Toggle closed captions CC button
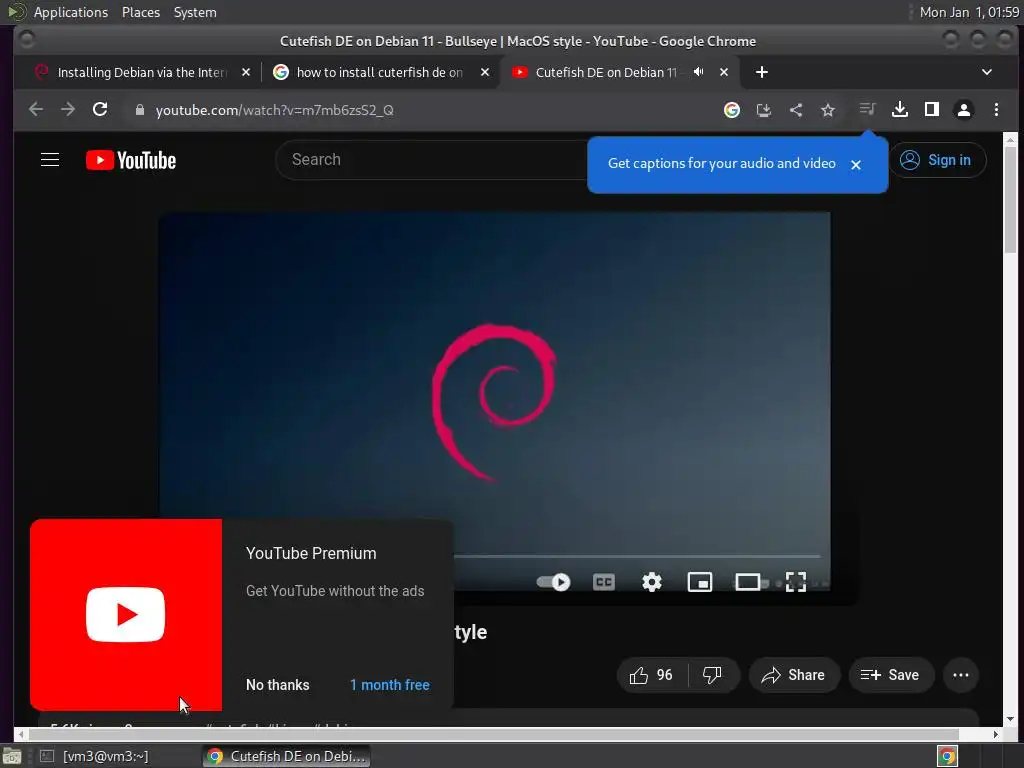The height and width of the screenshot is (768, 1024). pos(603,581)
